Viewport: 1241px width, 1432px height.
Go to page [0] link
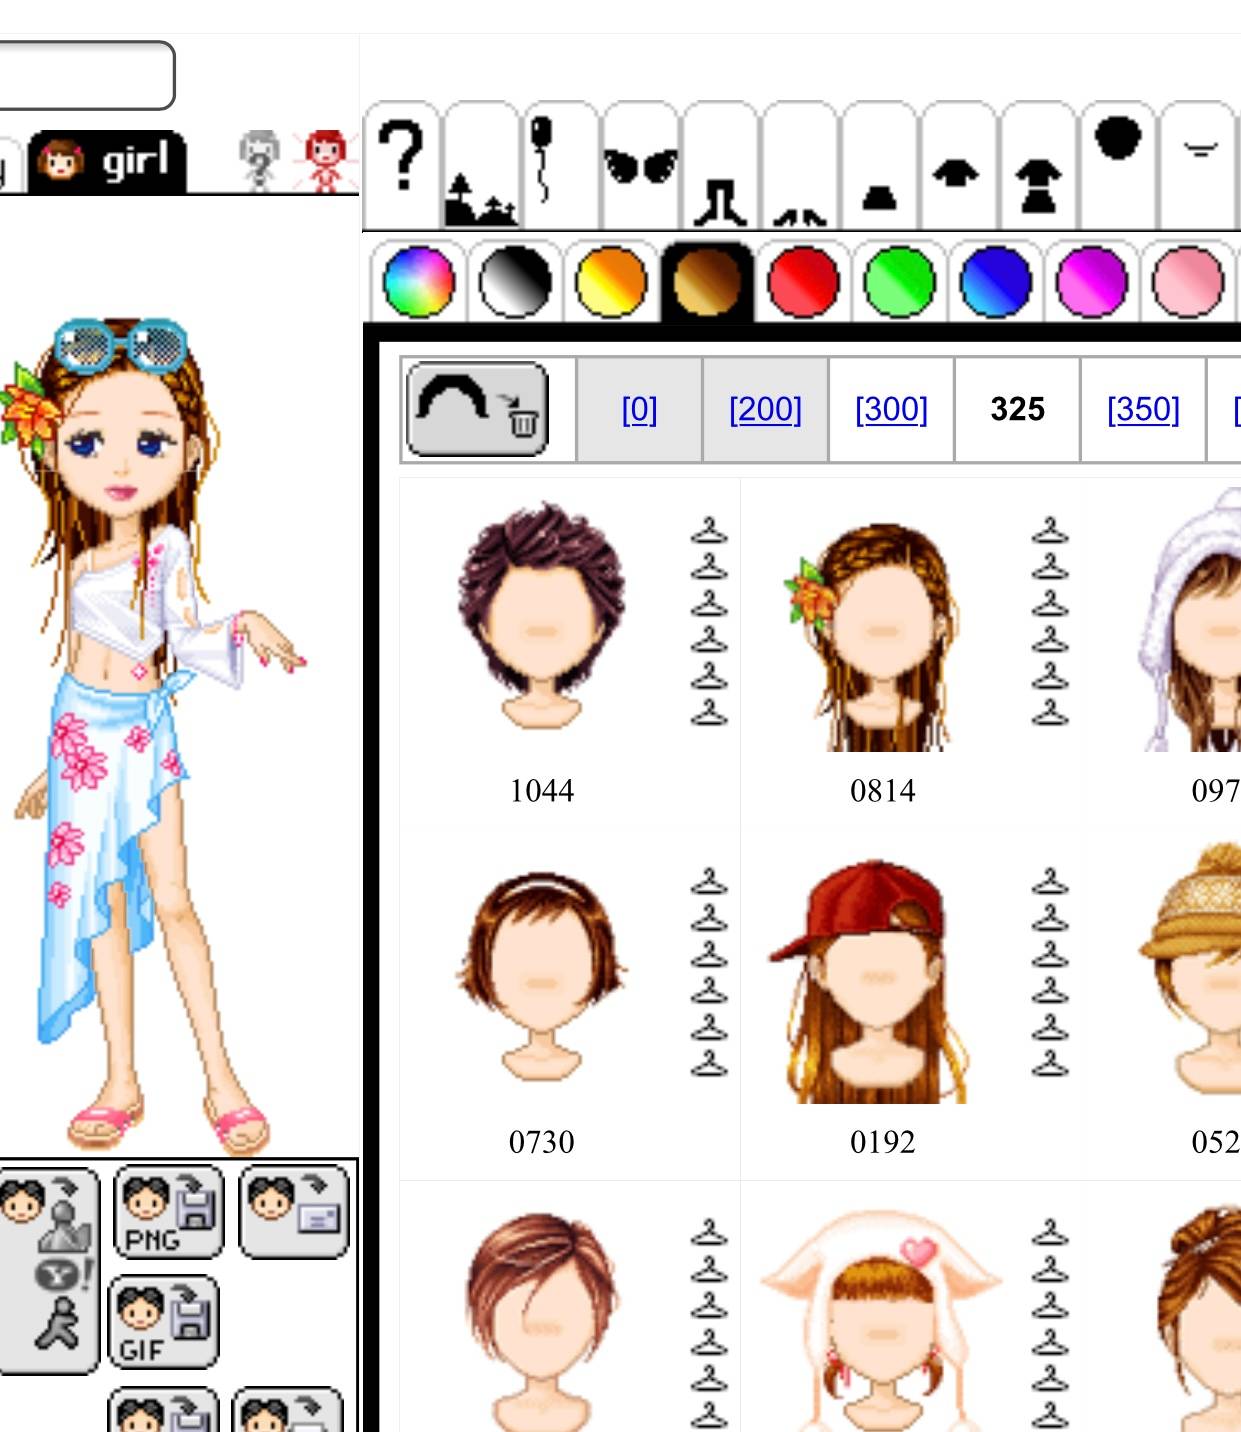(639, 409)
